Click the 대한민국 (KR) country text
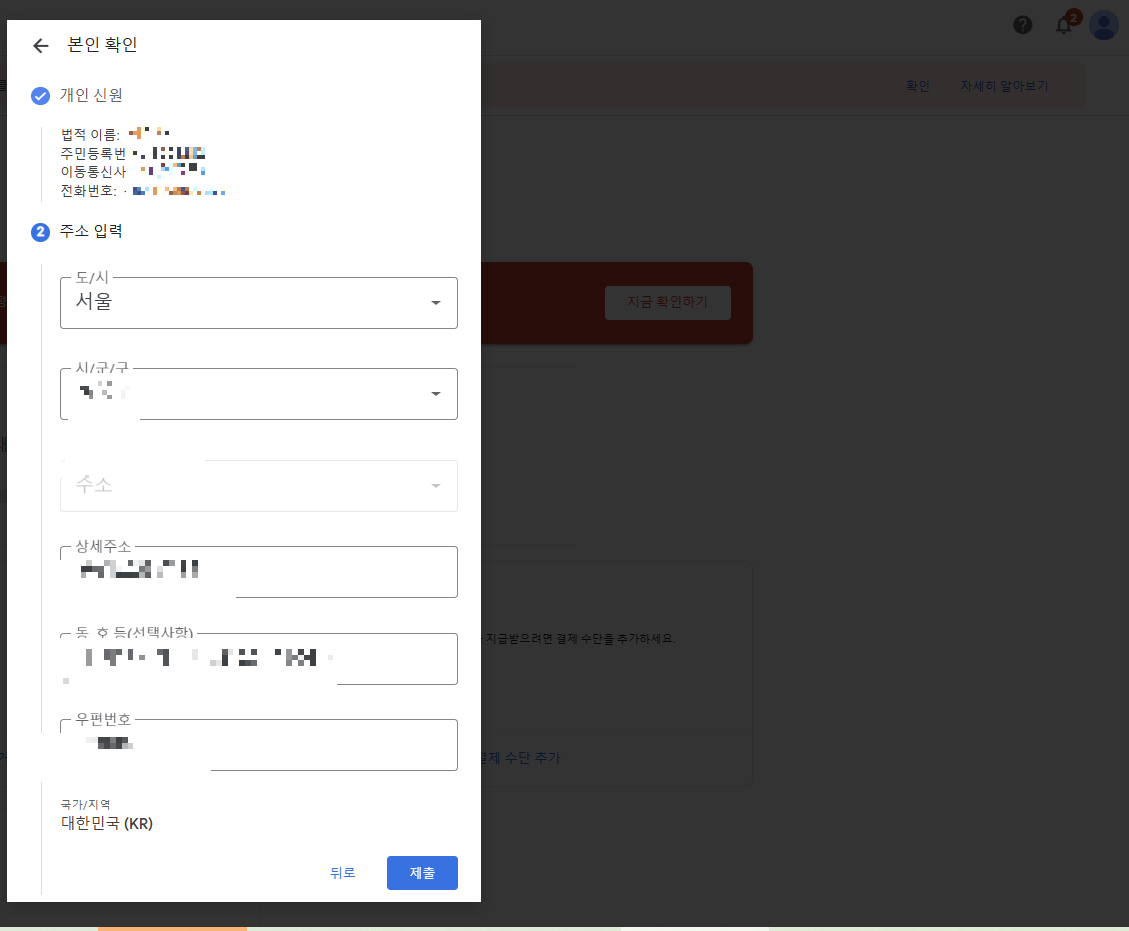The image size is (1129, 931). tap(107, 823)
